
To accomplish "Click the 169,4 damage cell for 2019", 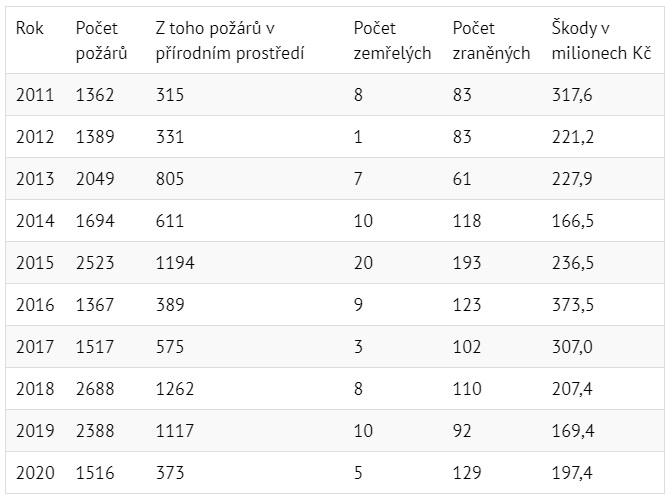I will (x=572, y=430).
